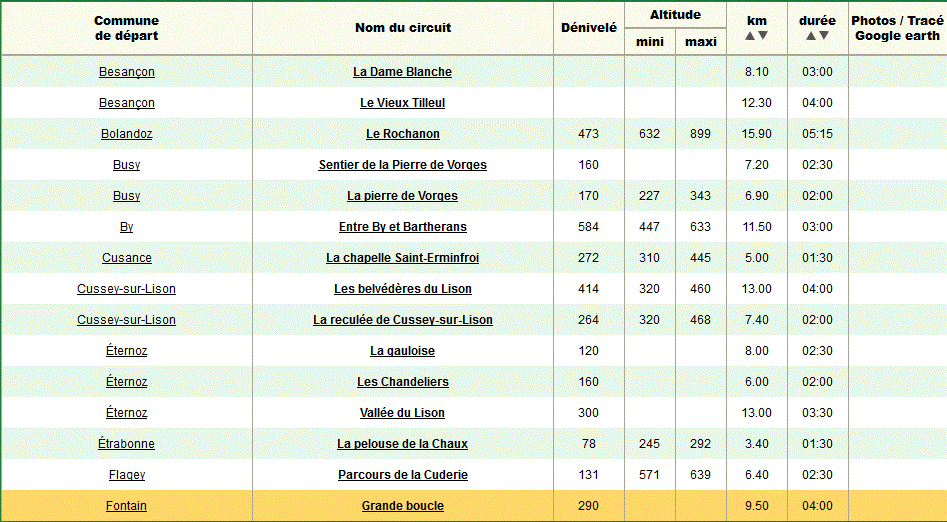
Task: Open the Le Vieux Tilleul circuit
Action: [402, 103]
